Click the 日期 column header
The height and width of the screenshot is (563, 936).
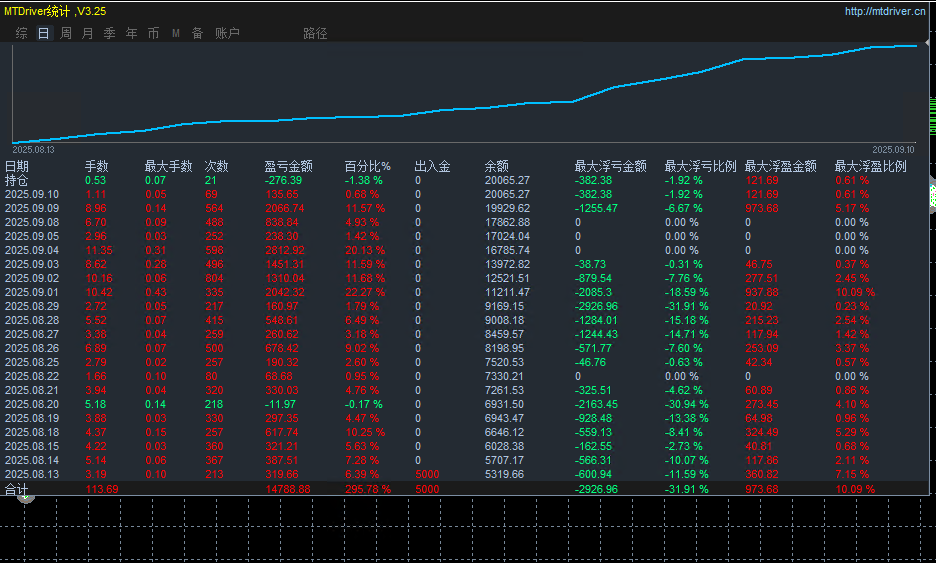click(17, 167)
